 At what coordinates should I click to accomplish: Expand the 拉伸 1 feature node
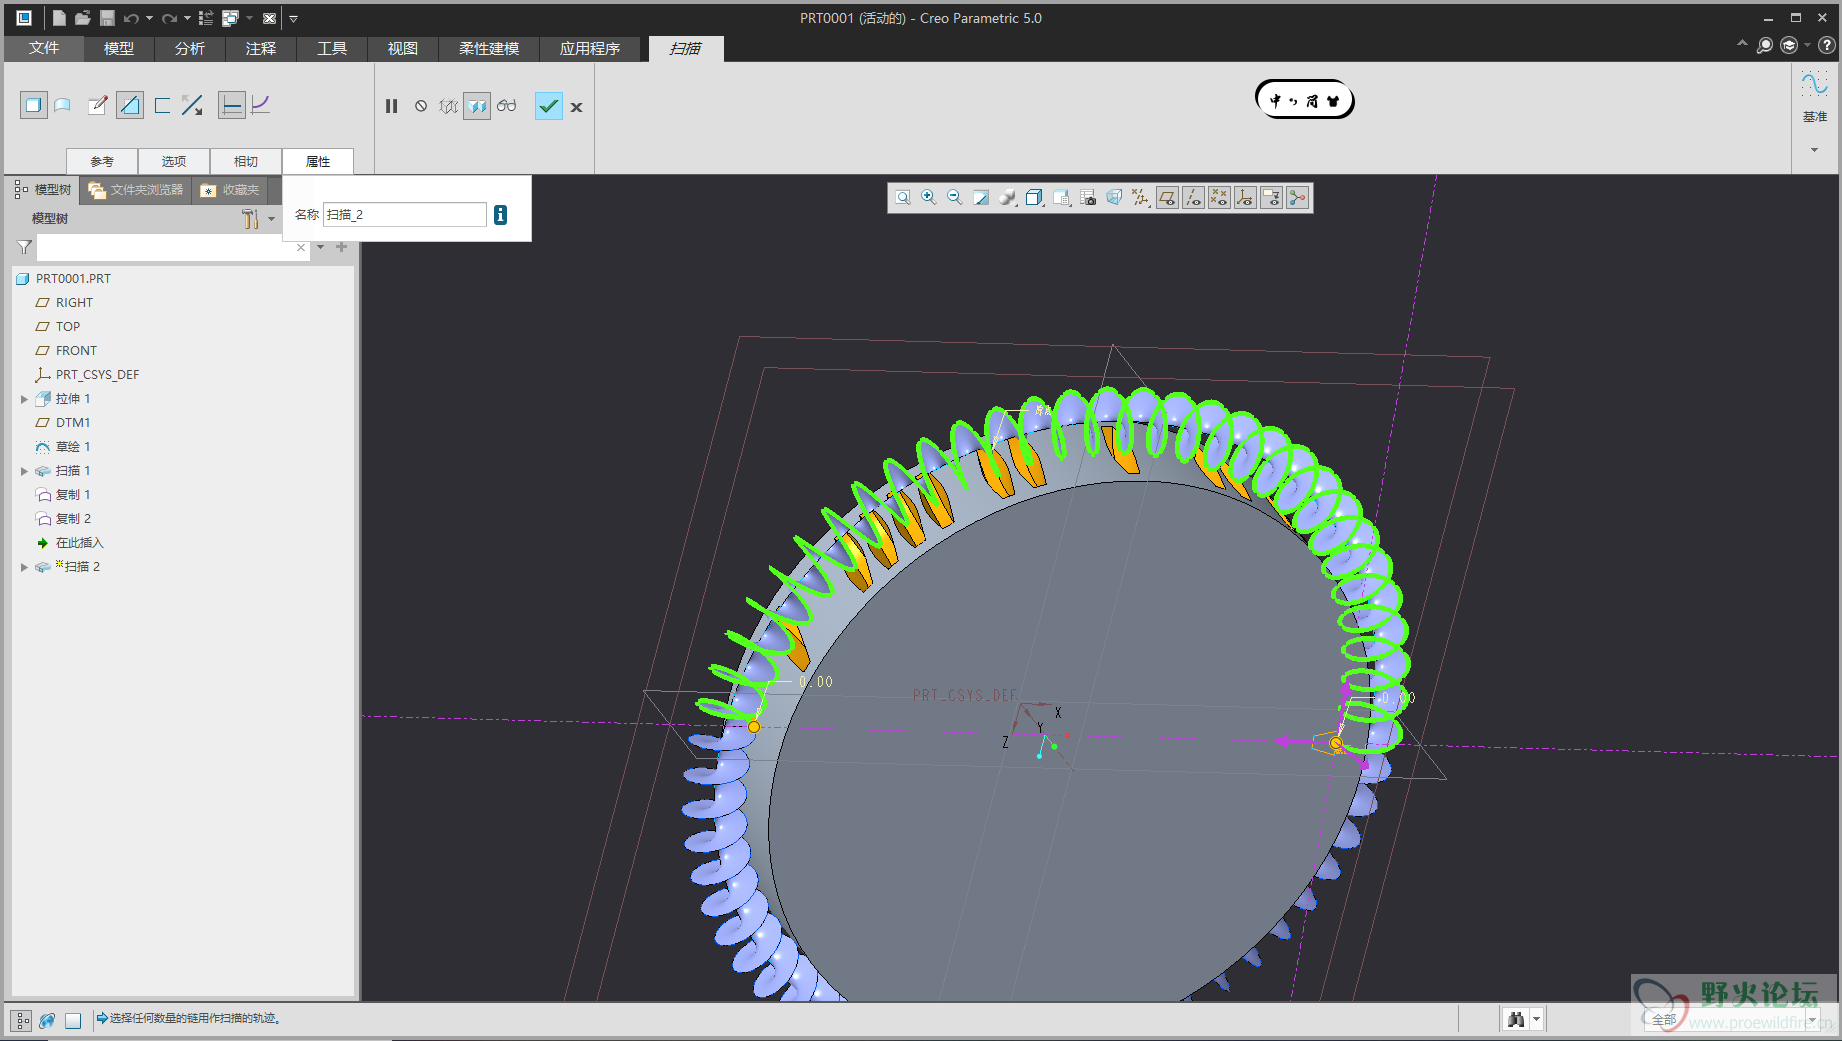[x=24, y=399]
